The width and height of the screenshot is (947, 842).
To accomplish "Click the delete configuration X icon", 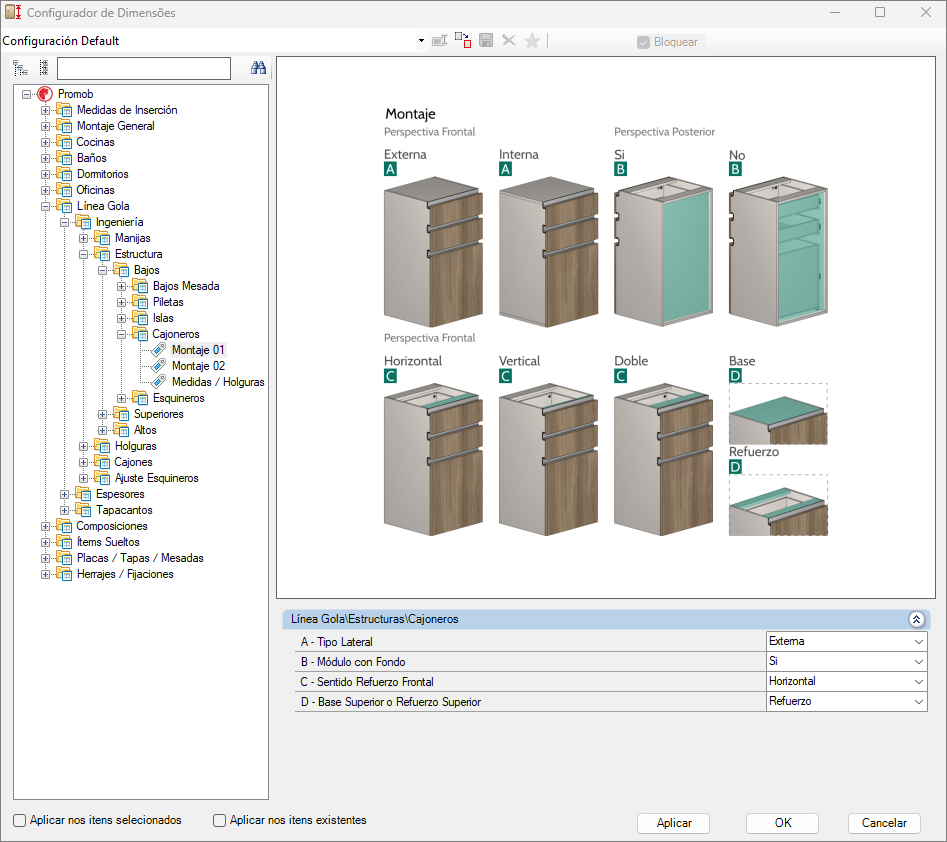I will click(509, 41).
